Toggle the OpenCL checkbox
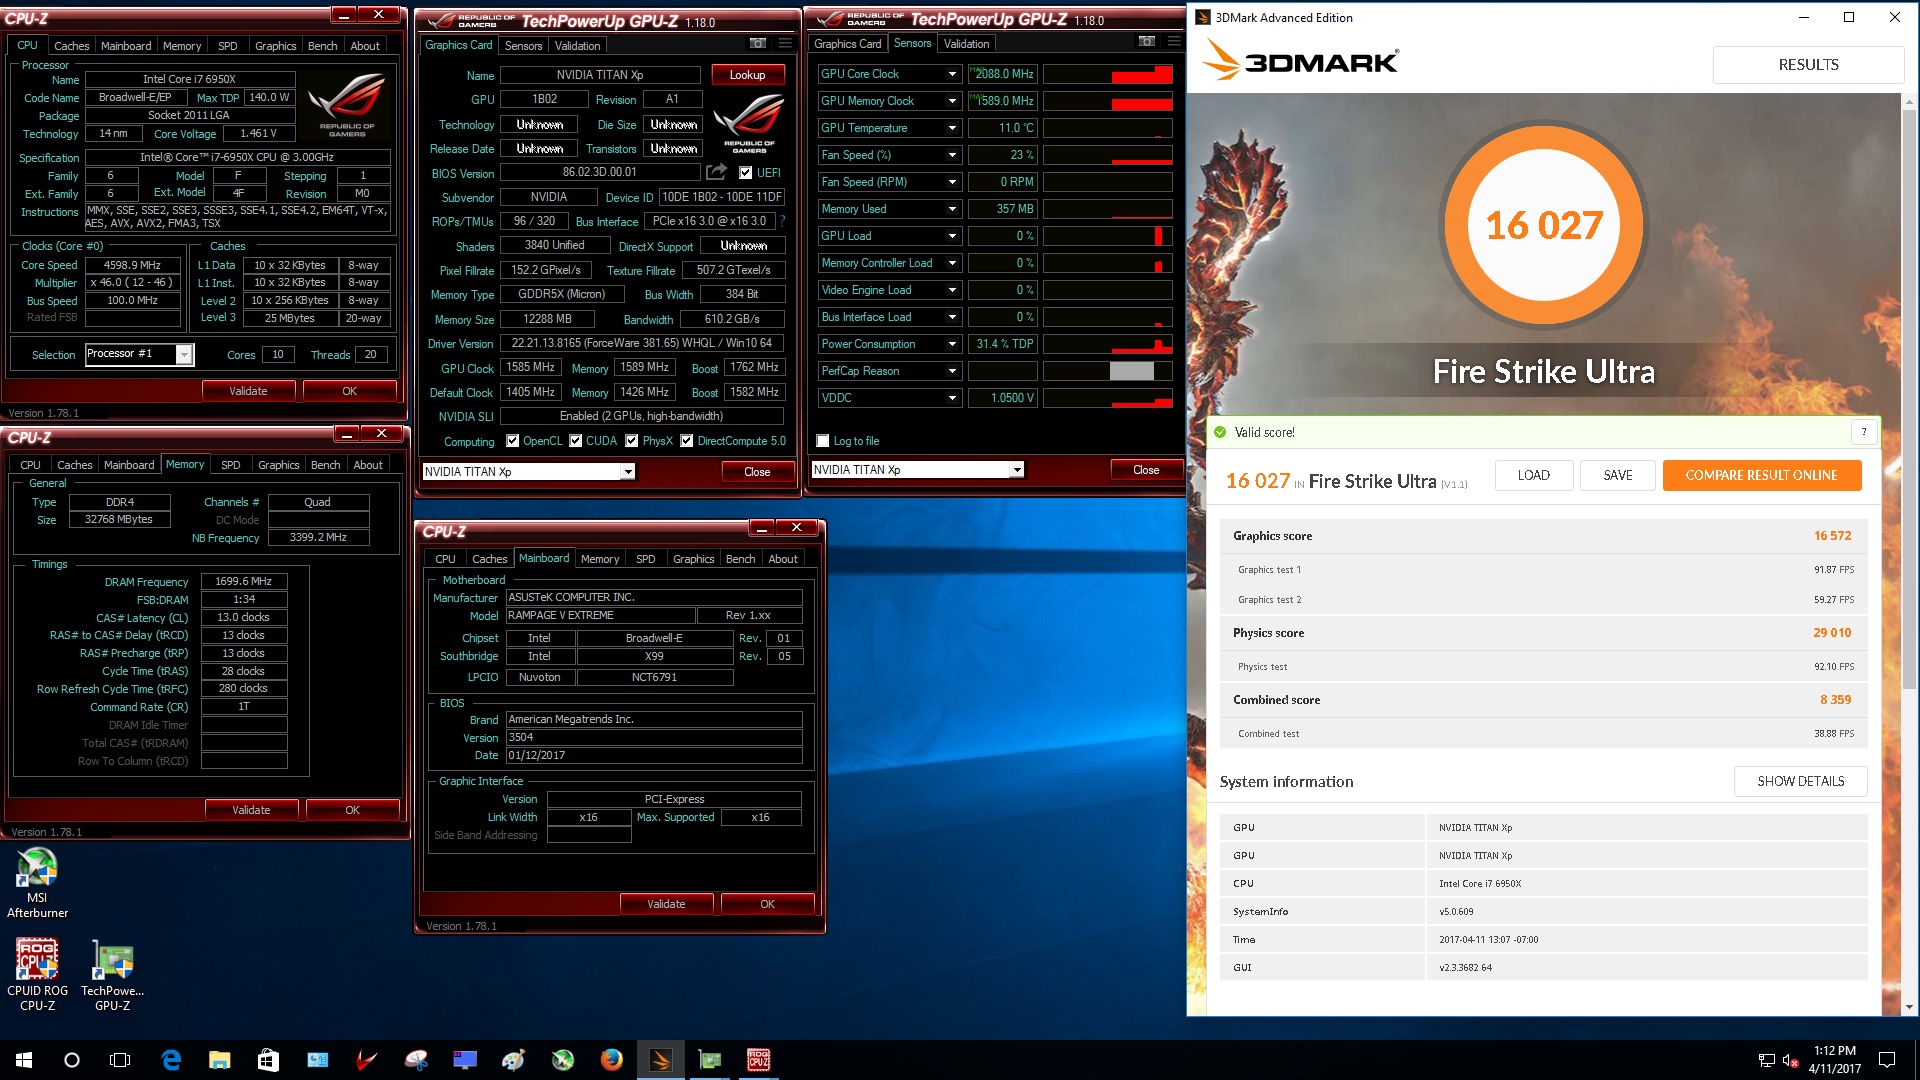Viewport: 1920px width, 1080px height. point(512,441)
